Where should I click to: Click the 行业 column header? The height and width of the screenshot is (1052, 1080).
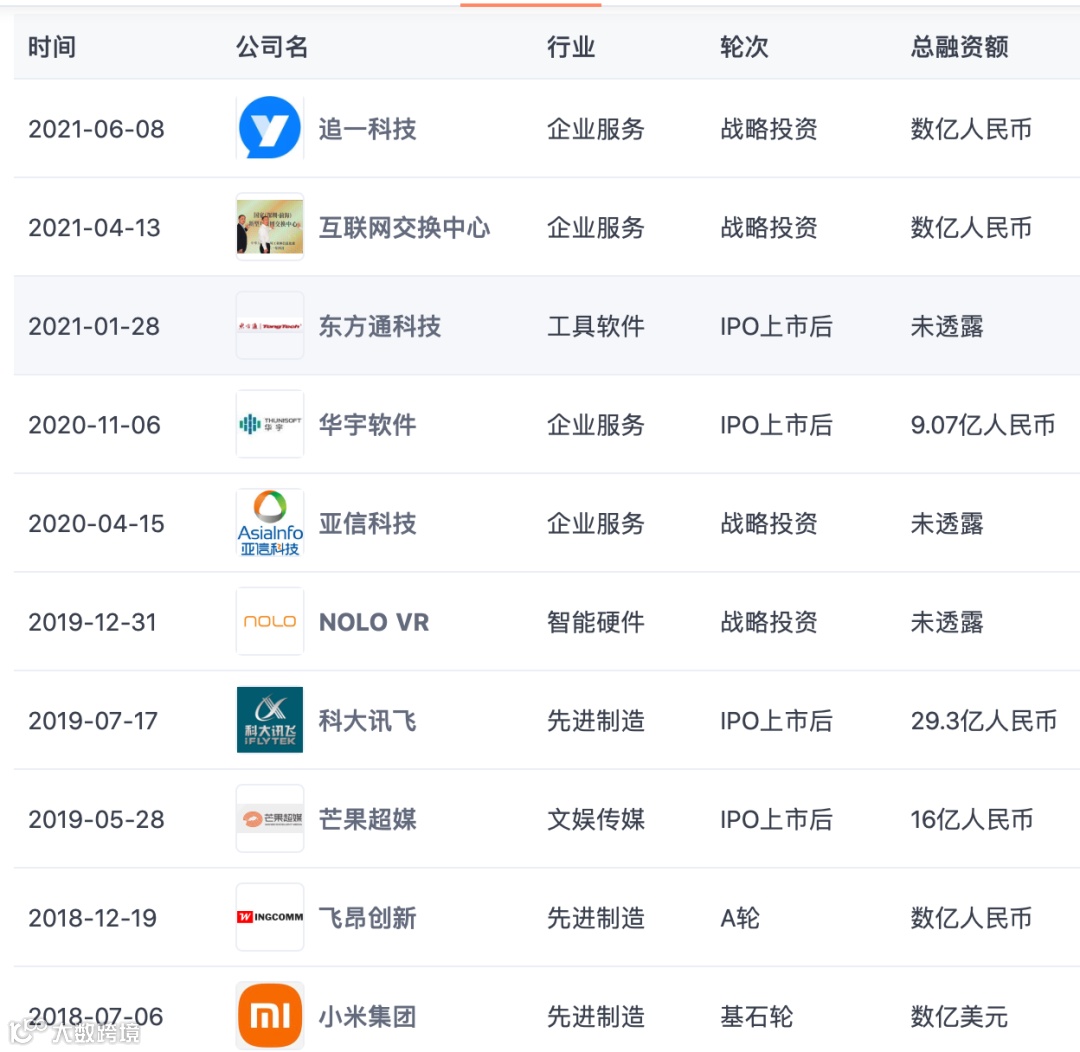(571, 47)
